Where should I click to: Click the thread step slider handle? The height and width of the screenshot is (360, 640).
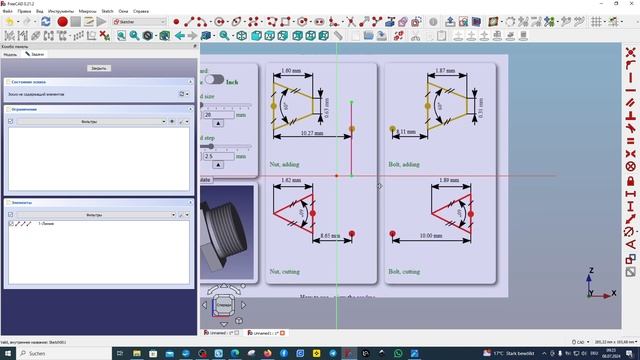pyautogui.click(x=211, y=146)
